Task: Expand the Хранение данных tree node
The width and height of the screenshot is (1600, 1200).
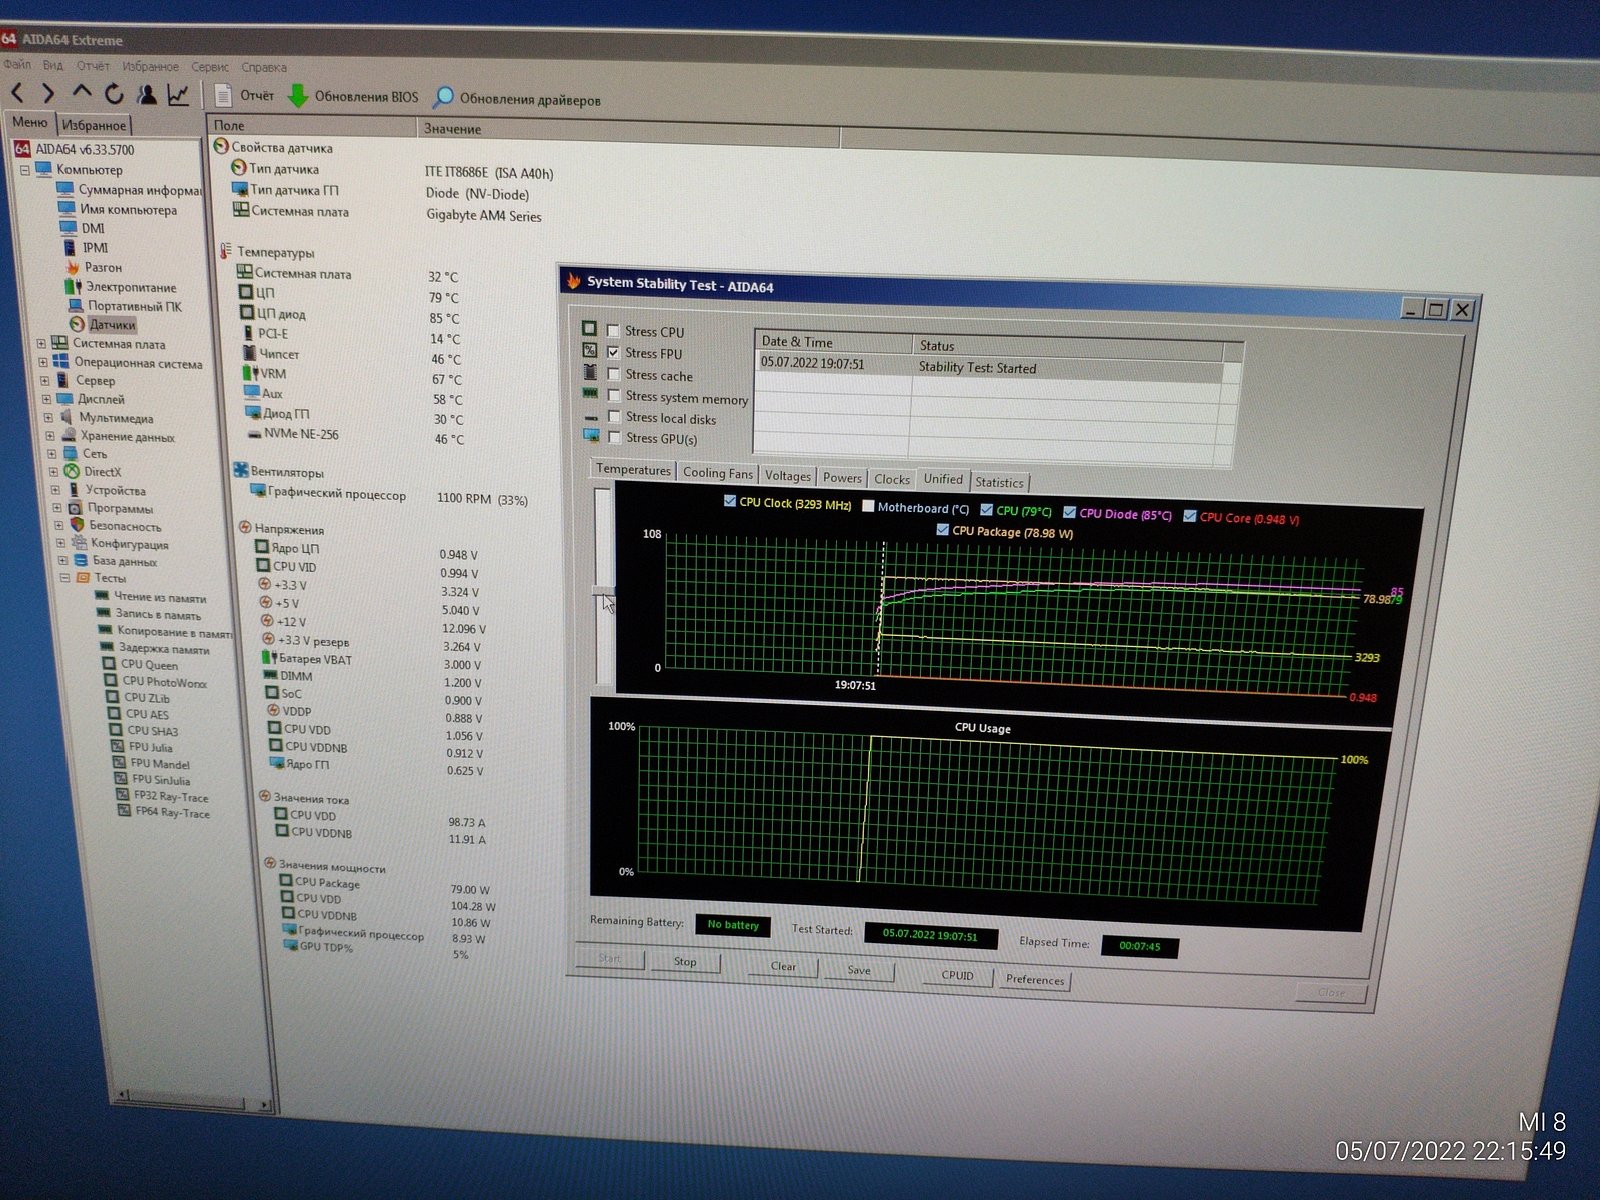Action: 50,436
